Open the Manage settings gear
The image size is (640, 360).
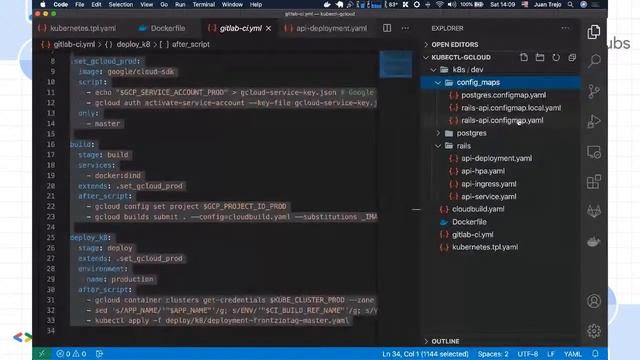[594, 330]
